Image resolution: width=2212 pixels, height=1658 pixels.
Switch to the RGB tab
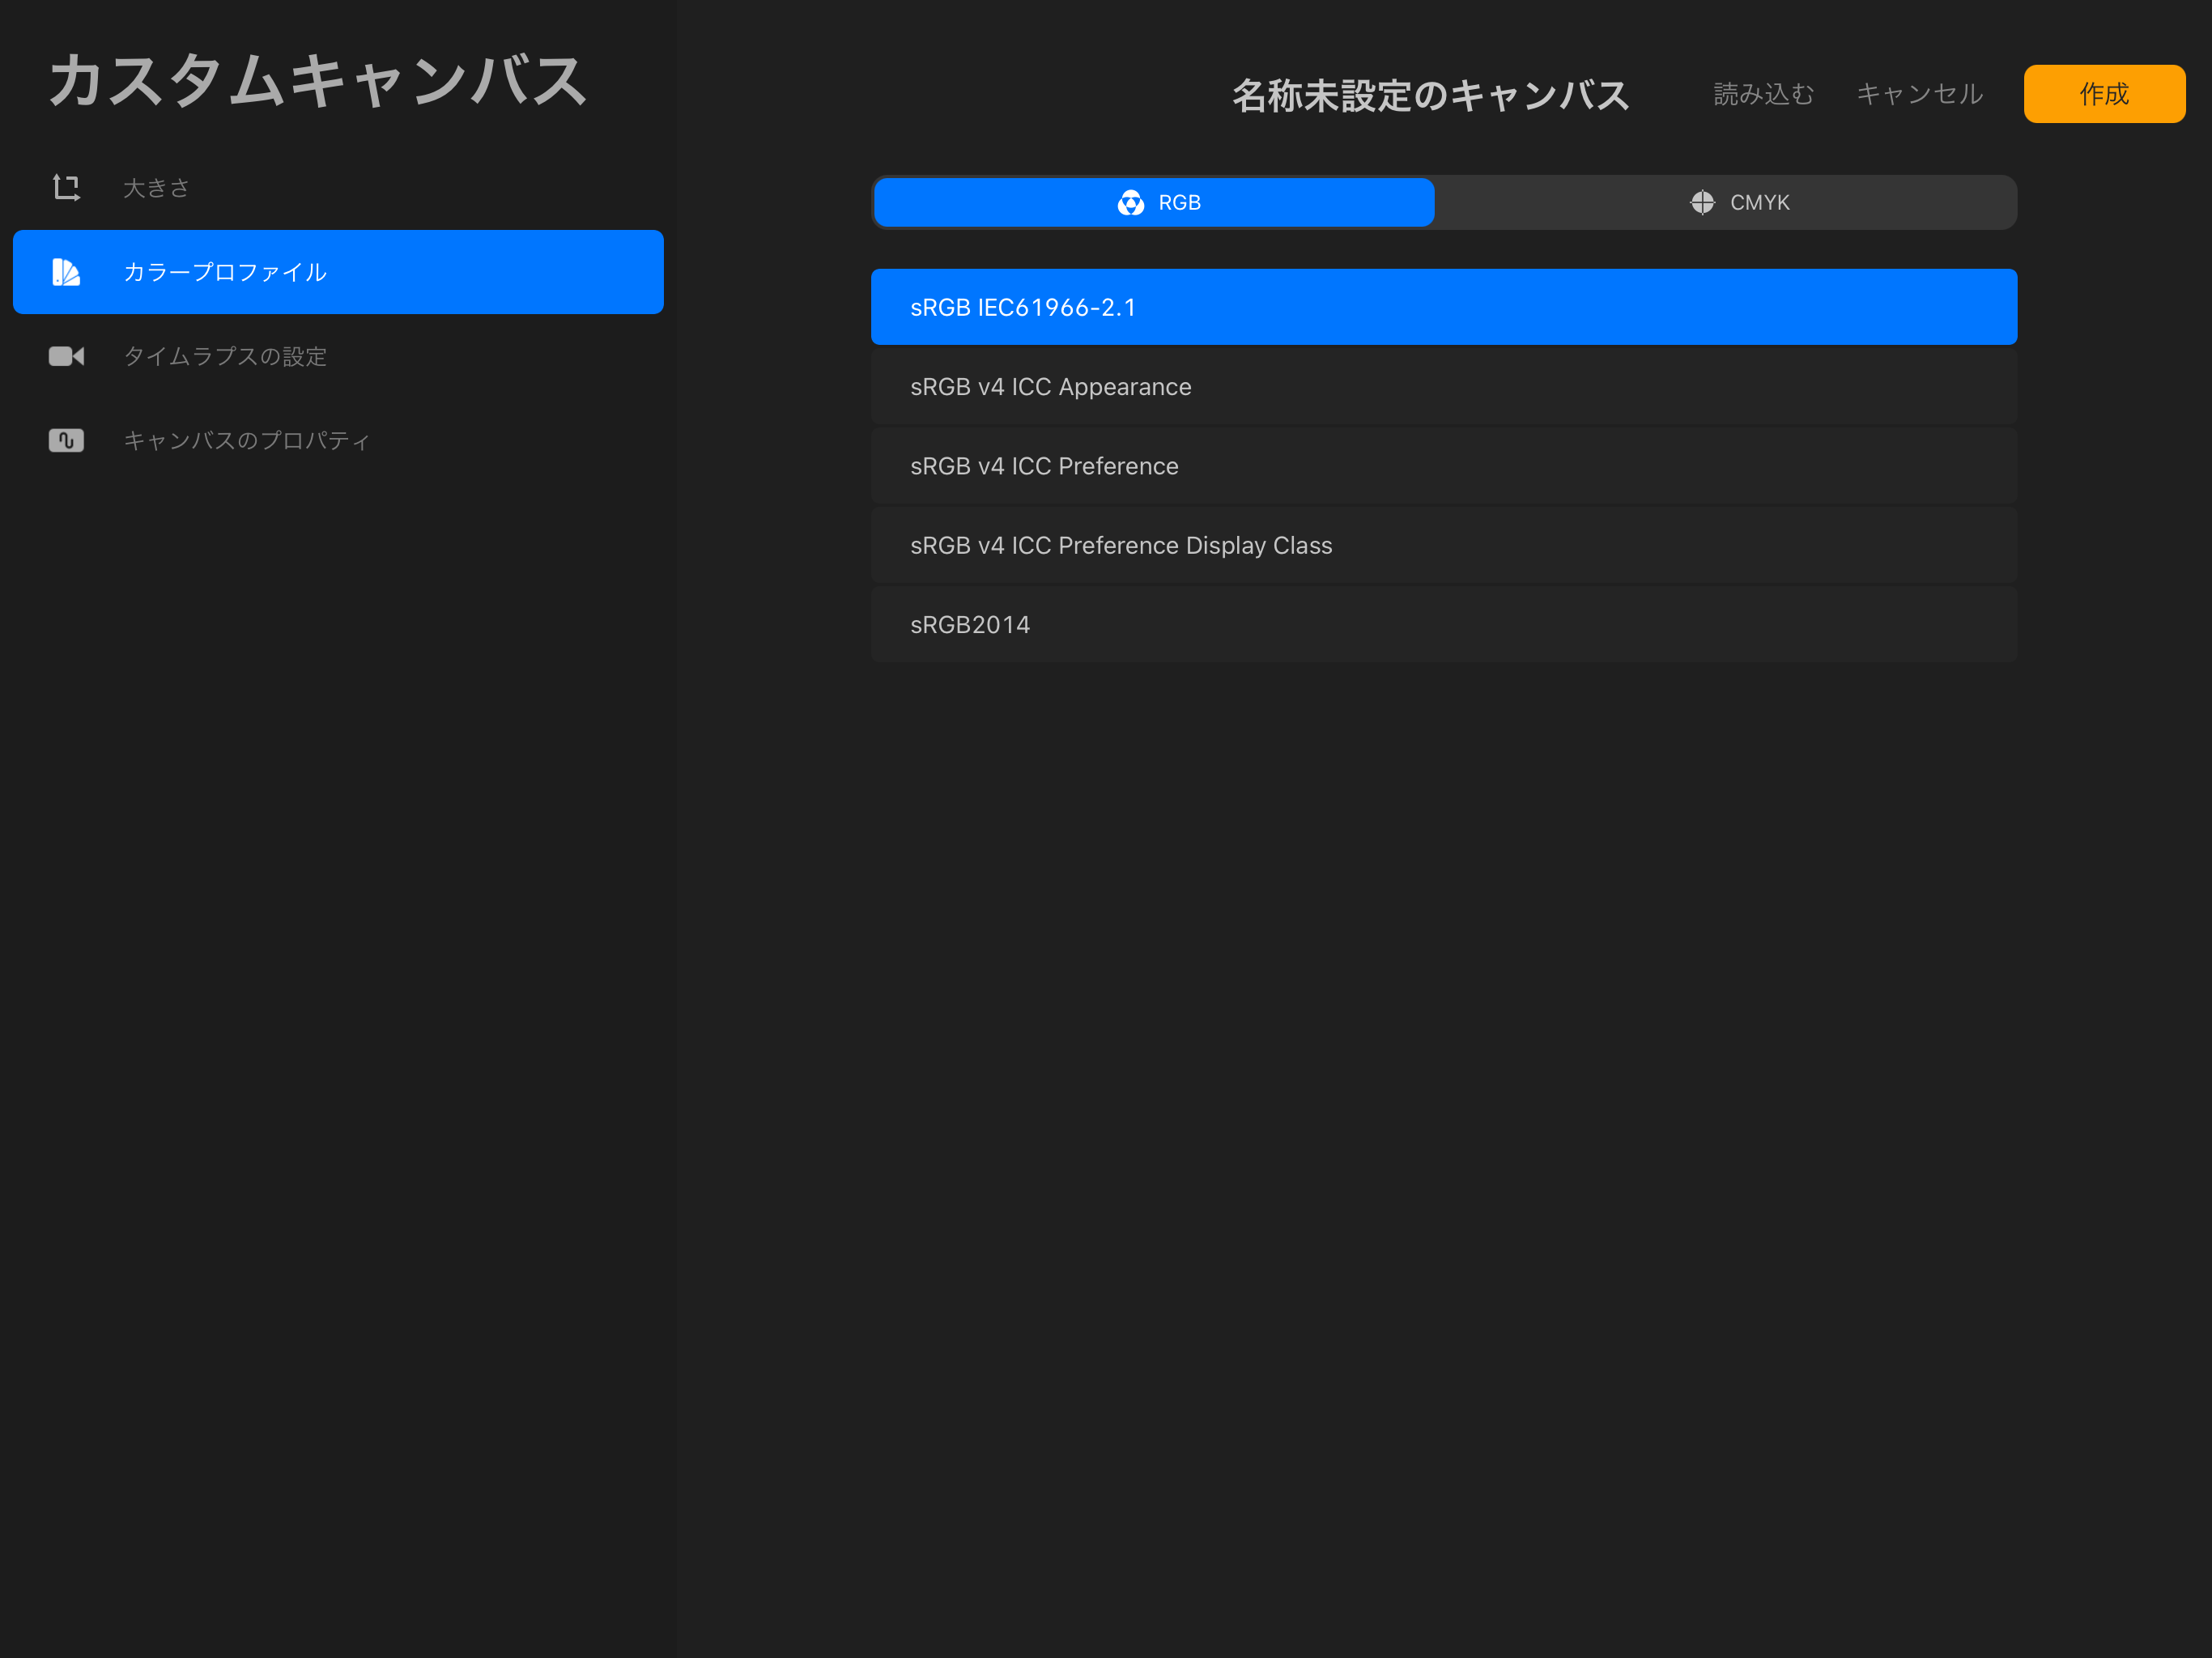coord(1154,203)
